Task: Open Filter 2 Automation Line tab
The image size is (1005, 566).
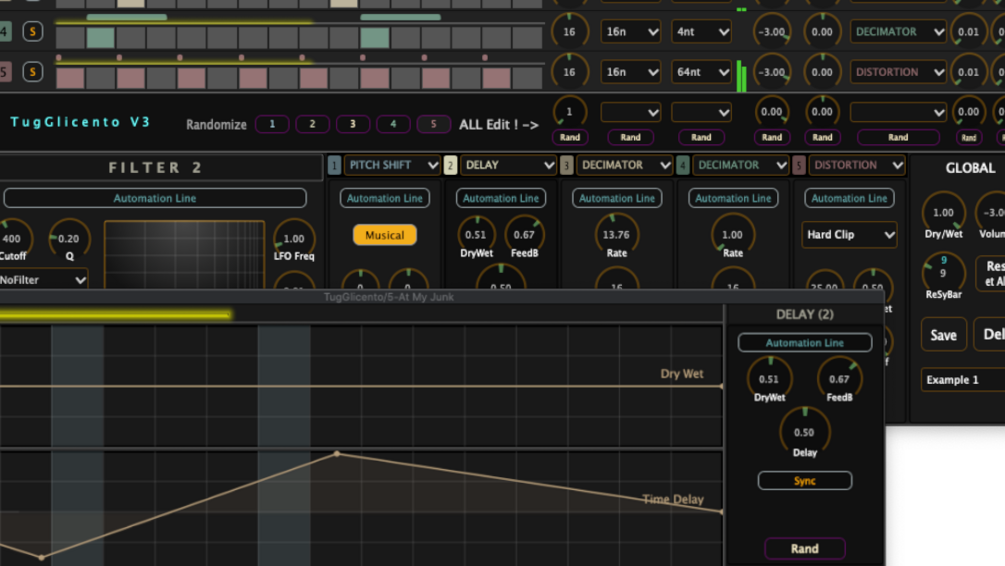Action: [x=155, y=198]
